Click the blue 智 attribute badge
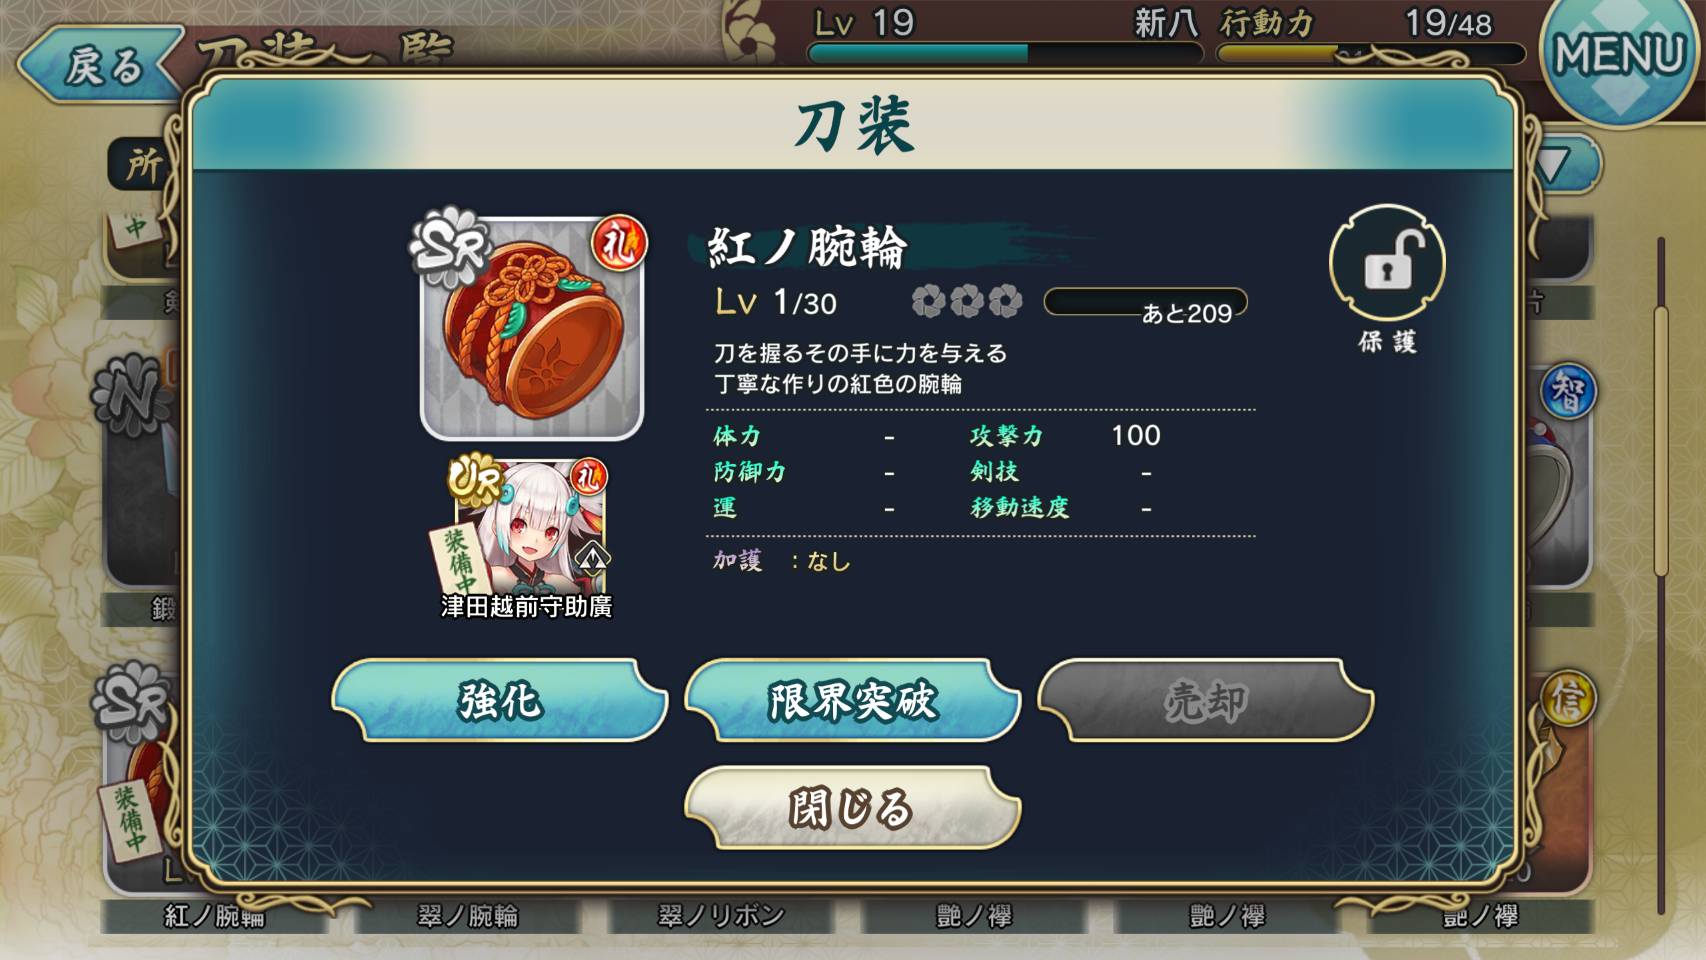The image size is (1706, 960). [x=1567, y=392]
